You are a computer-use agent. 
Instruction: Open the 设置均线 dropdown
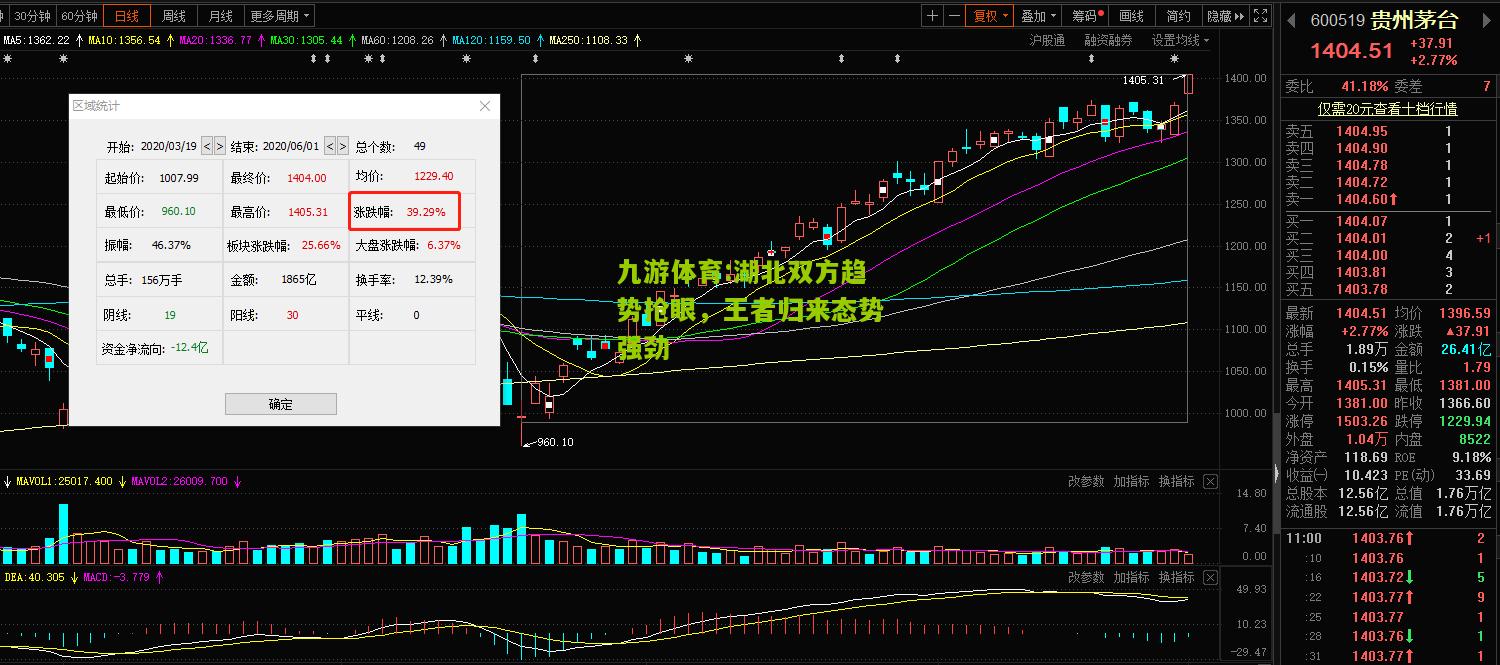(x=1180, y=40)
